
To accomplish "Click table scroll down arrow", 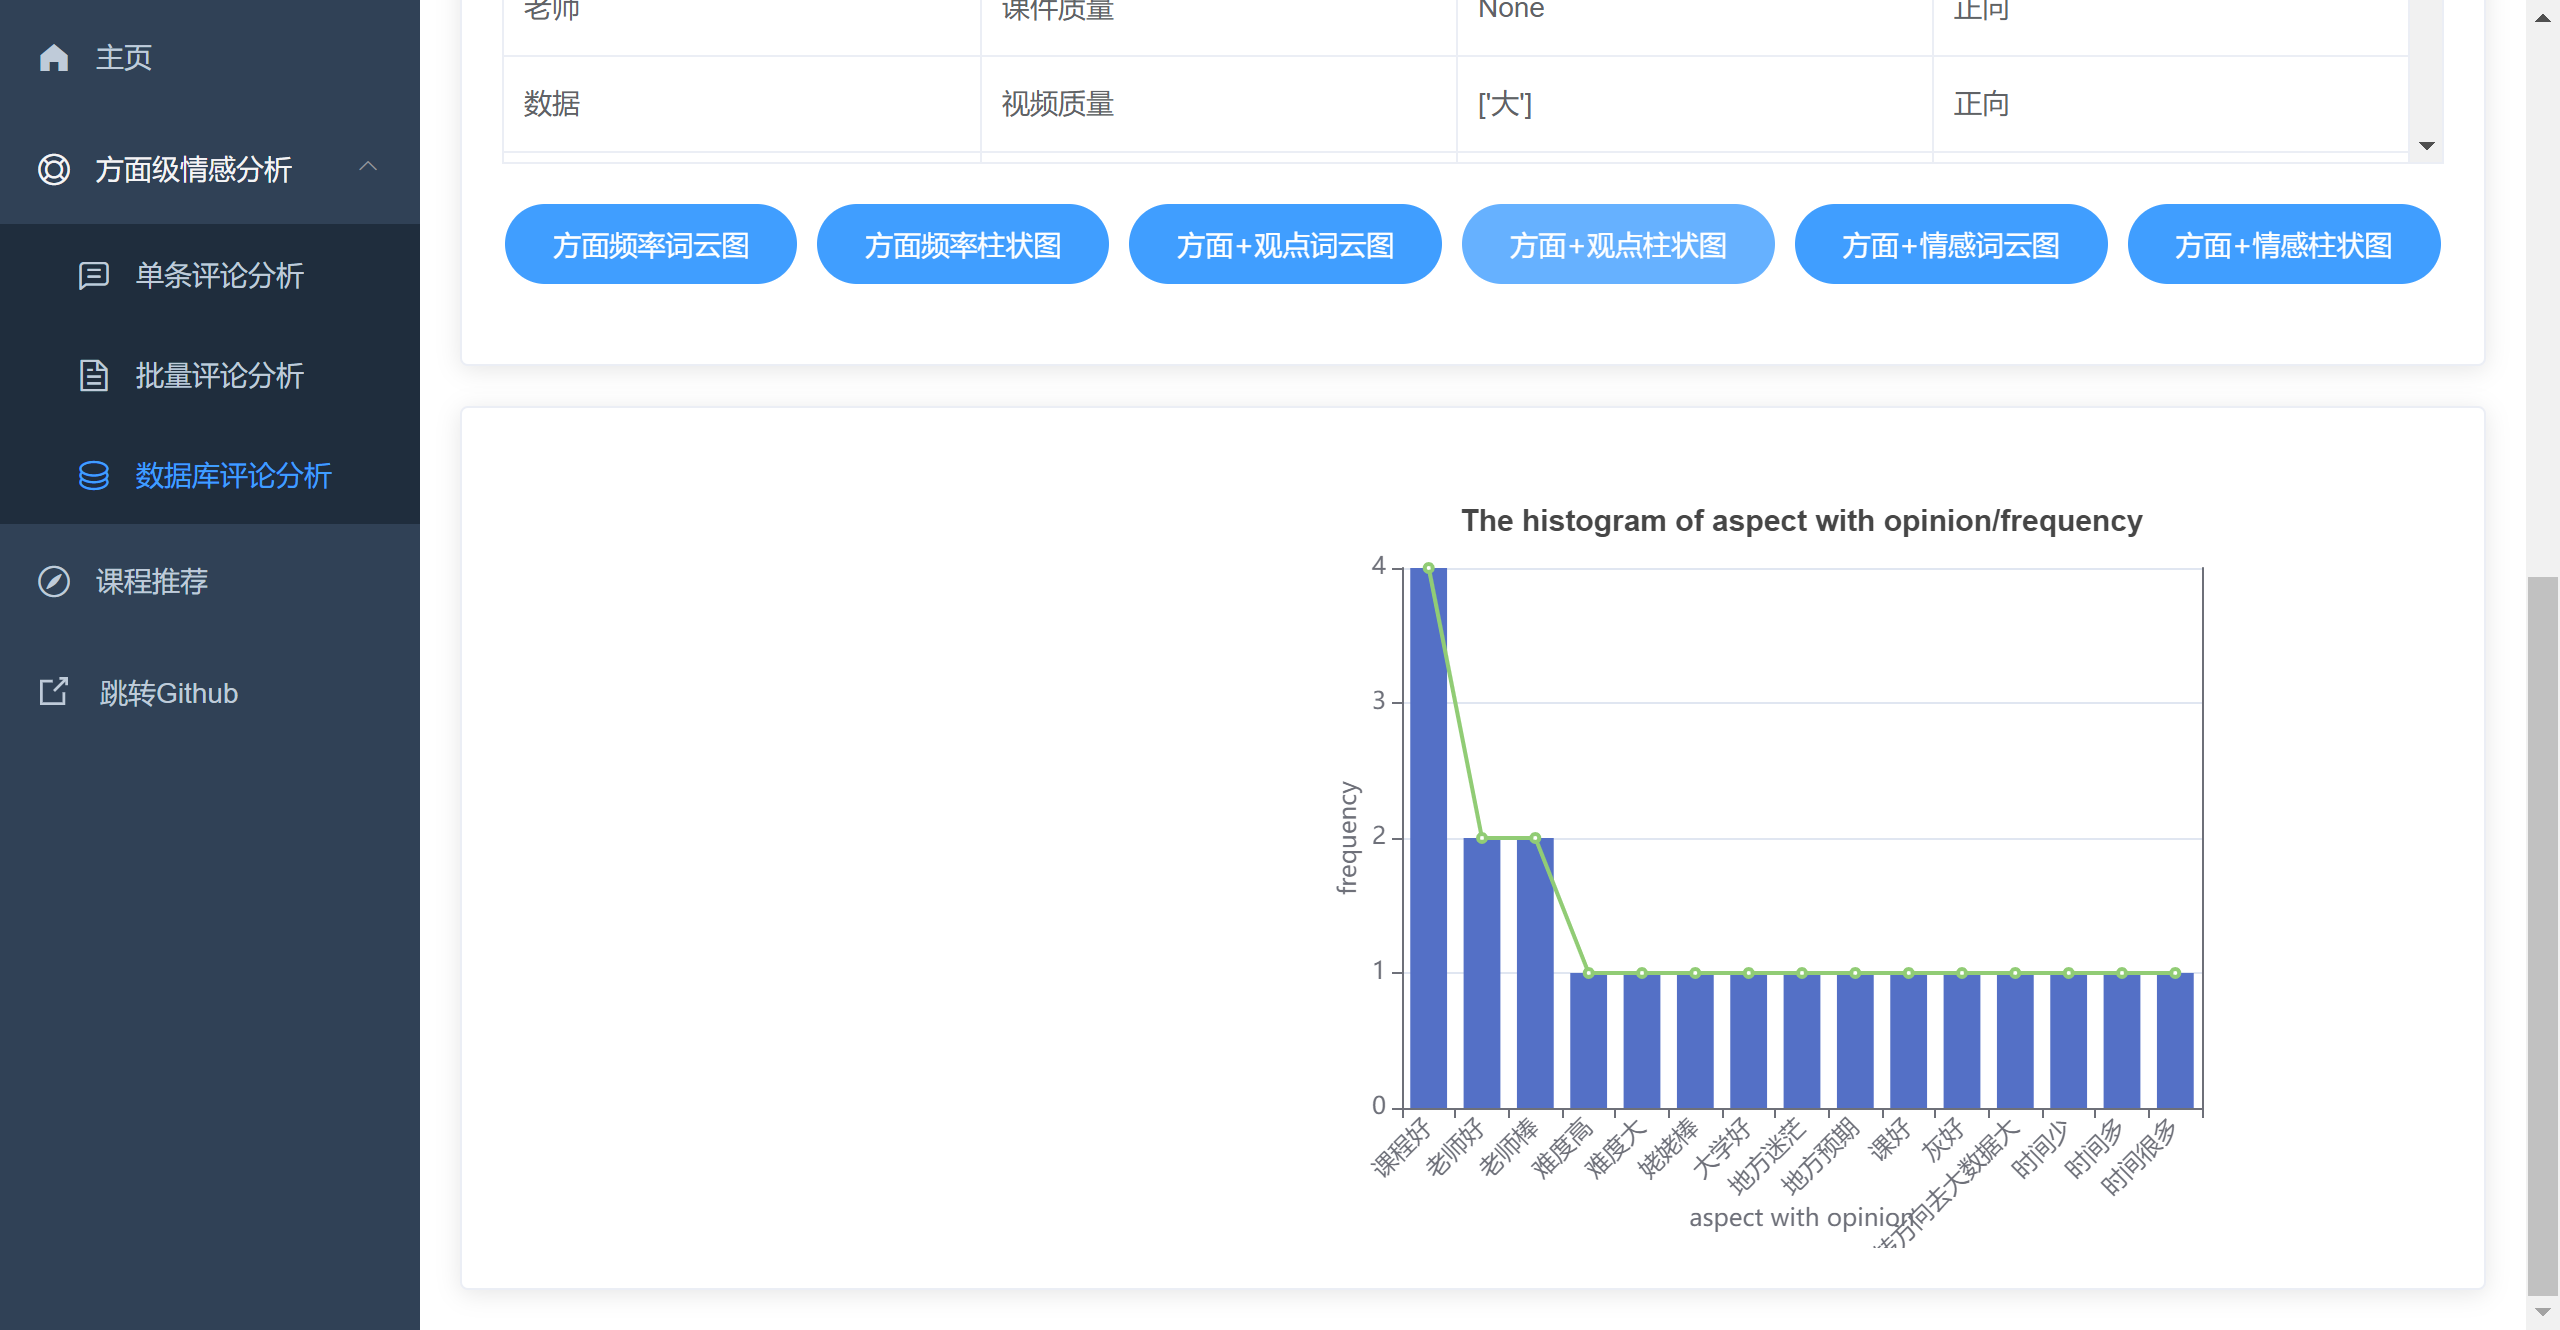I will [x=2427, y=146].
